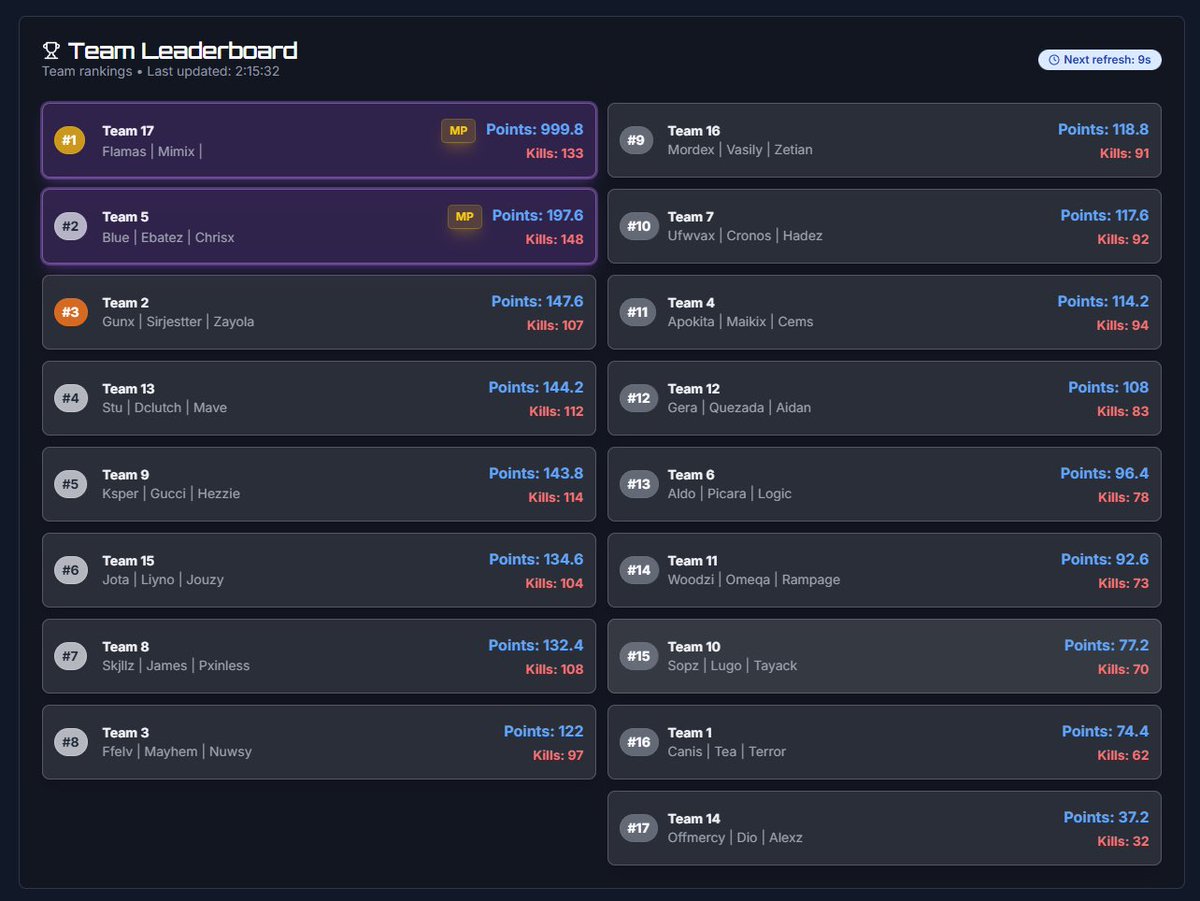The image size is (1200, 901).
Task: Click the Last updated: 2:15:32 subtitle
Action: (x=213, y=72)
